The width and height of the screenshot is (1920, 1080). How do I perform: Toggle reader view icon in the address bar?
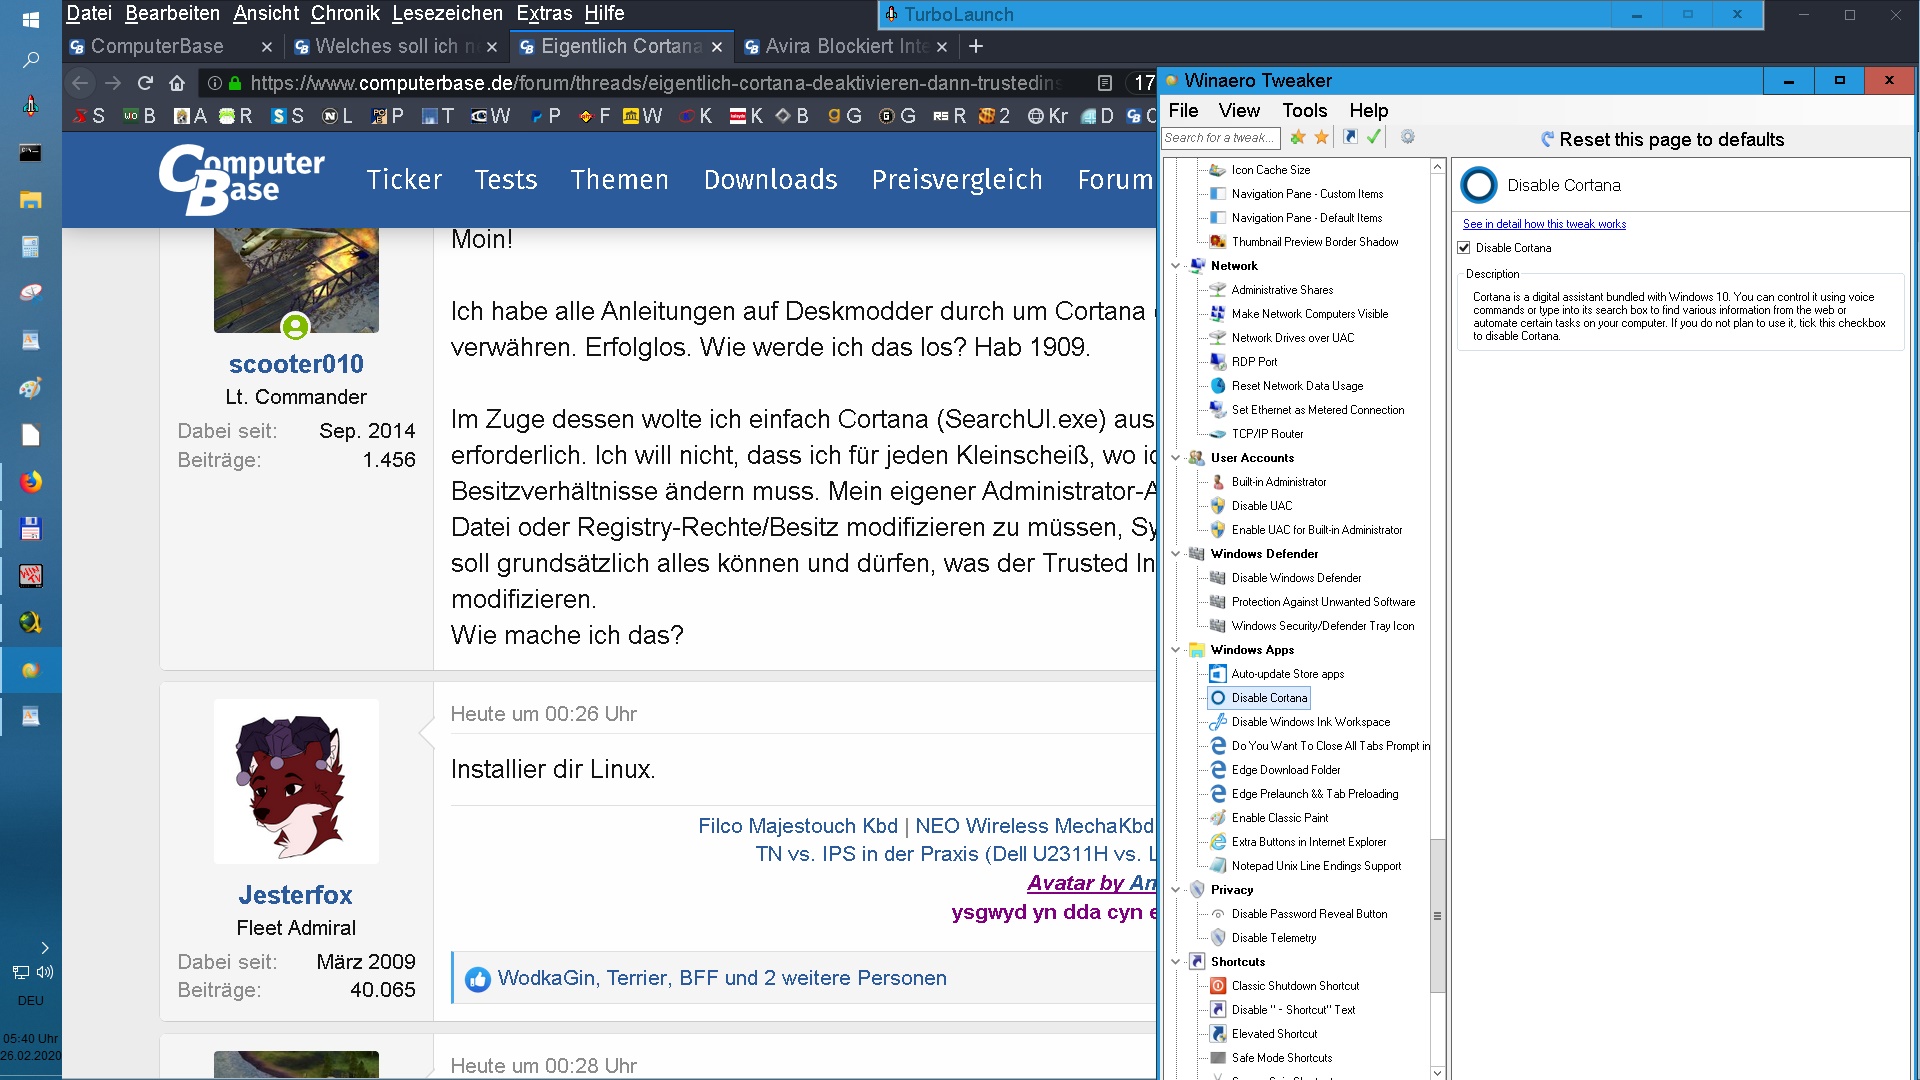point(1104,83)
